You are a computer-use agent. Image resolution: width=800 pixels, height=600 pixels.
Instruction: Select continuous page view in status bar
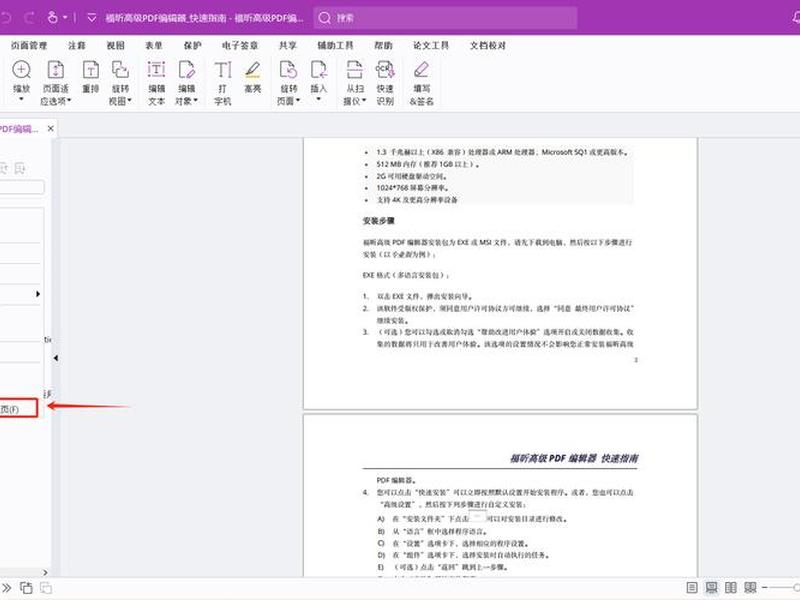click(x=711, y=588)
